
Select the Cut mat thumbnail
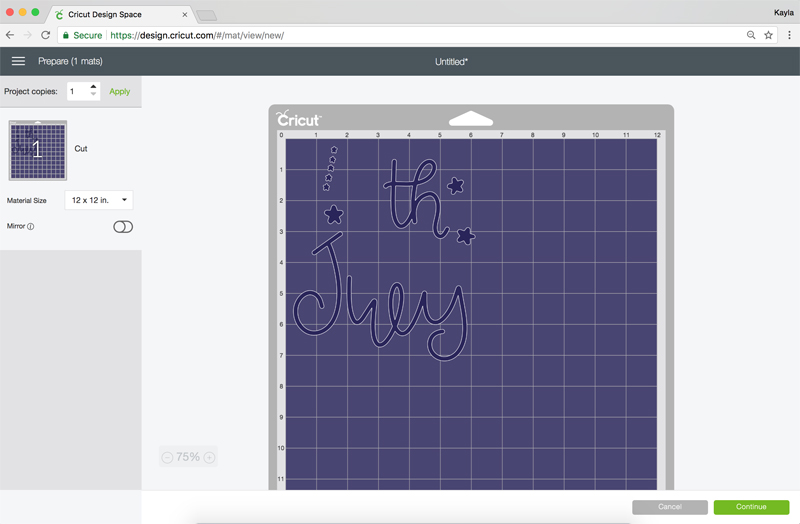click(x=38, y=150)
